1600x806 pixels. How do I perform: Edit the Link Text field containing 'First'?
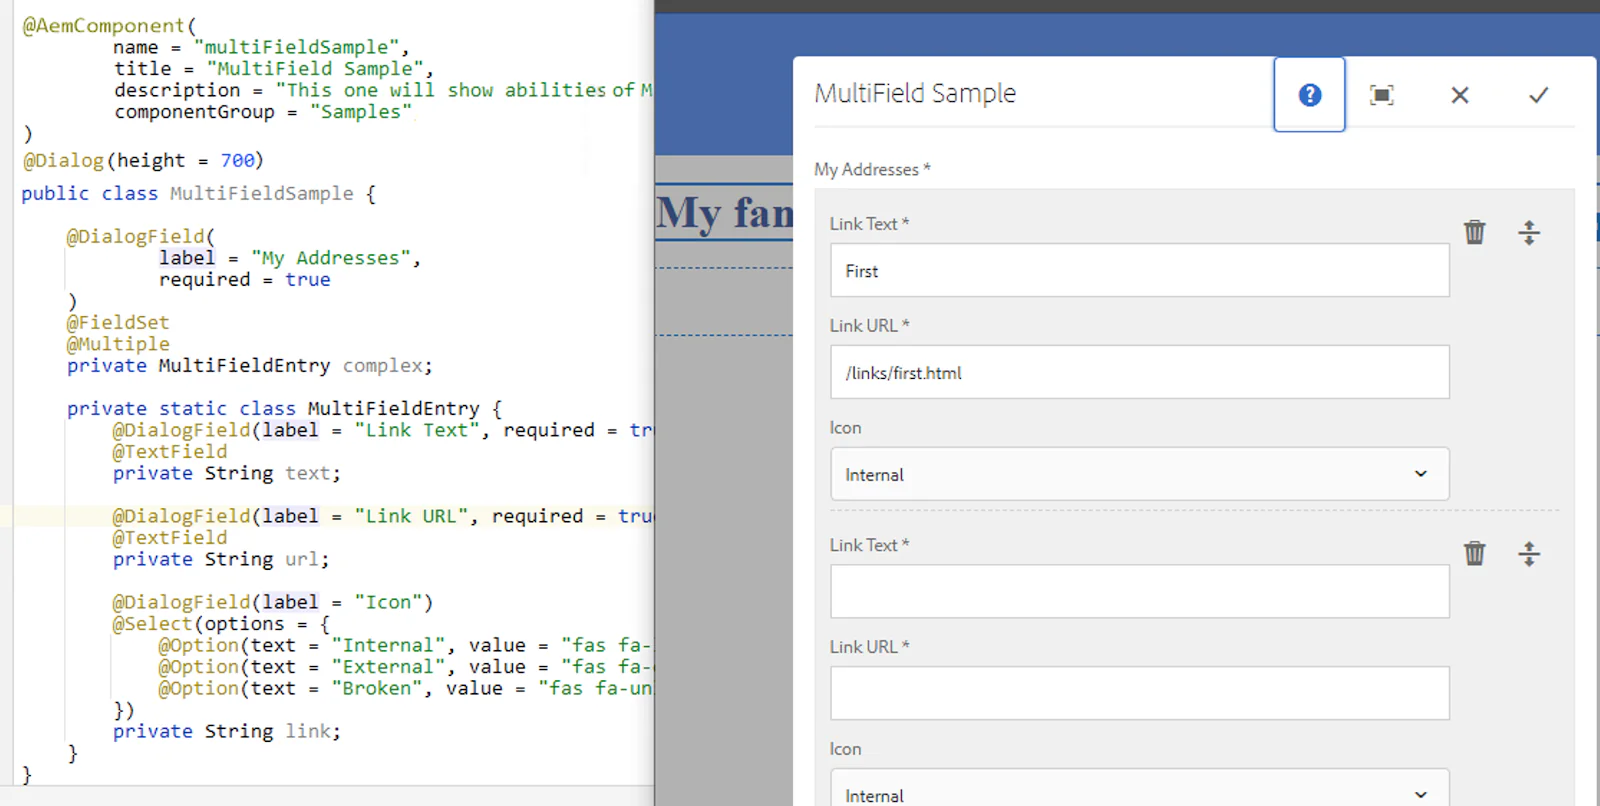(1139, 270)
